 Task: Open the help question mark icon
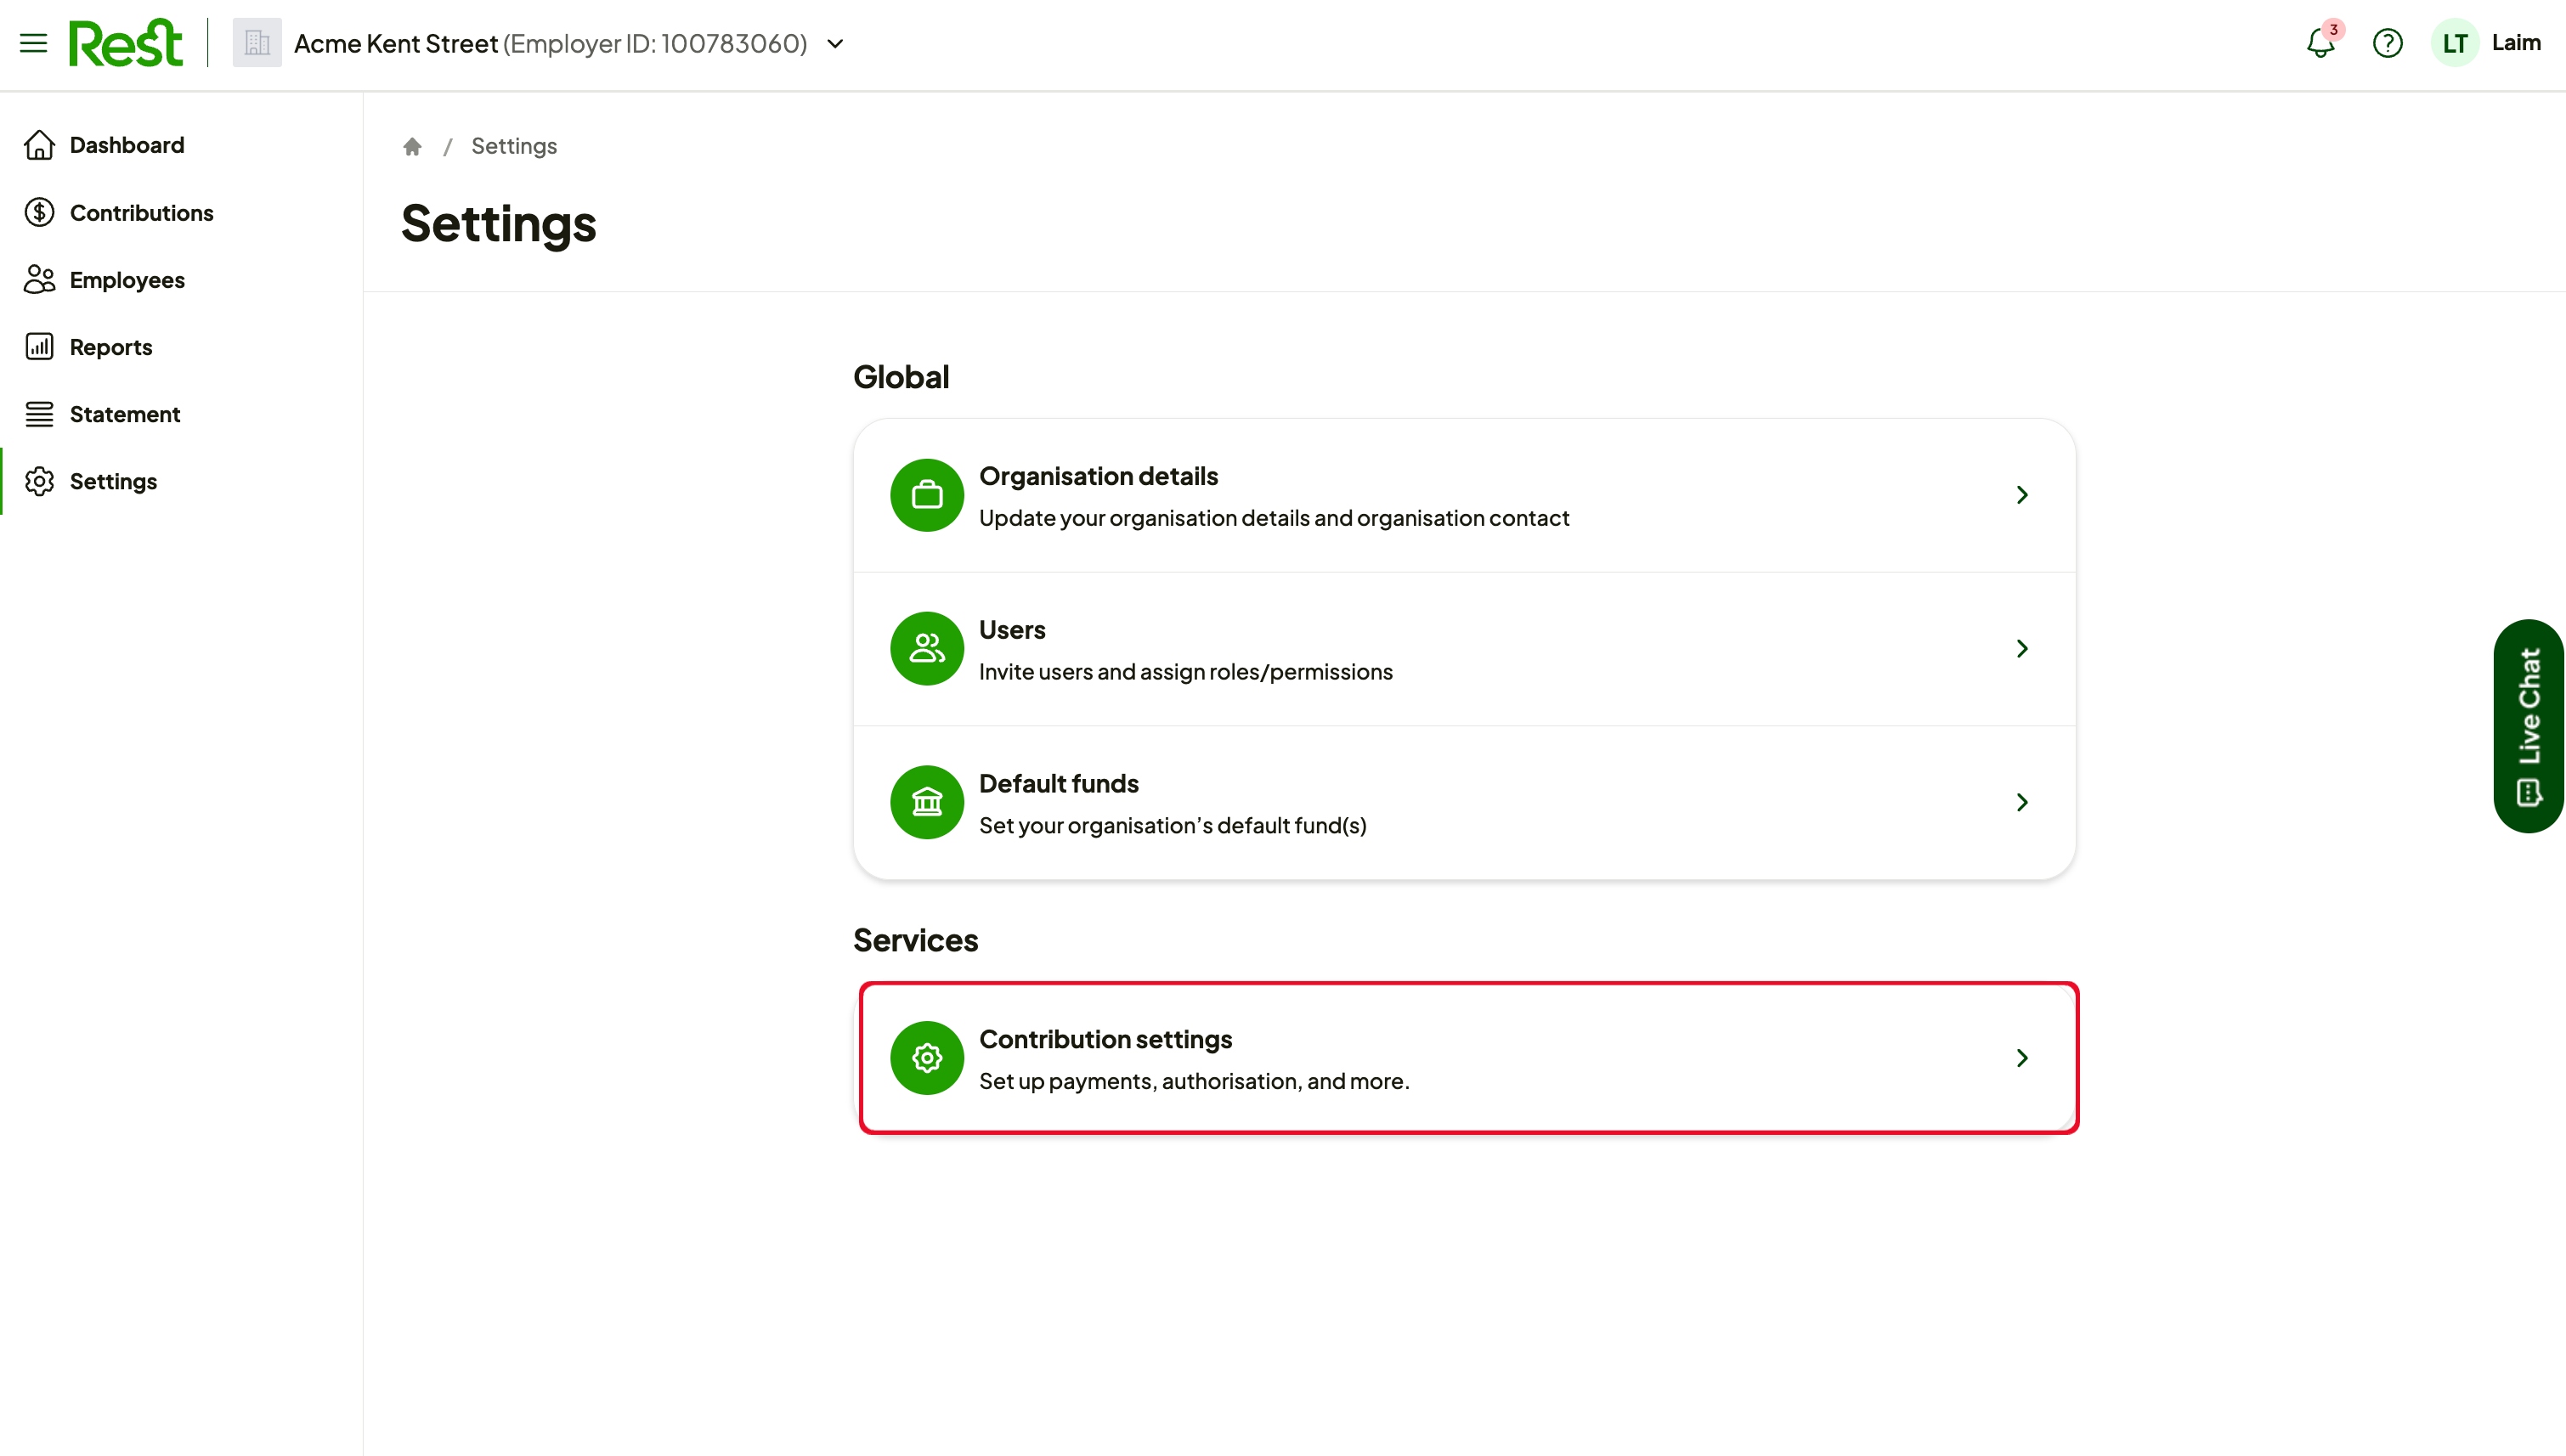click(x=2387, y=43)
